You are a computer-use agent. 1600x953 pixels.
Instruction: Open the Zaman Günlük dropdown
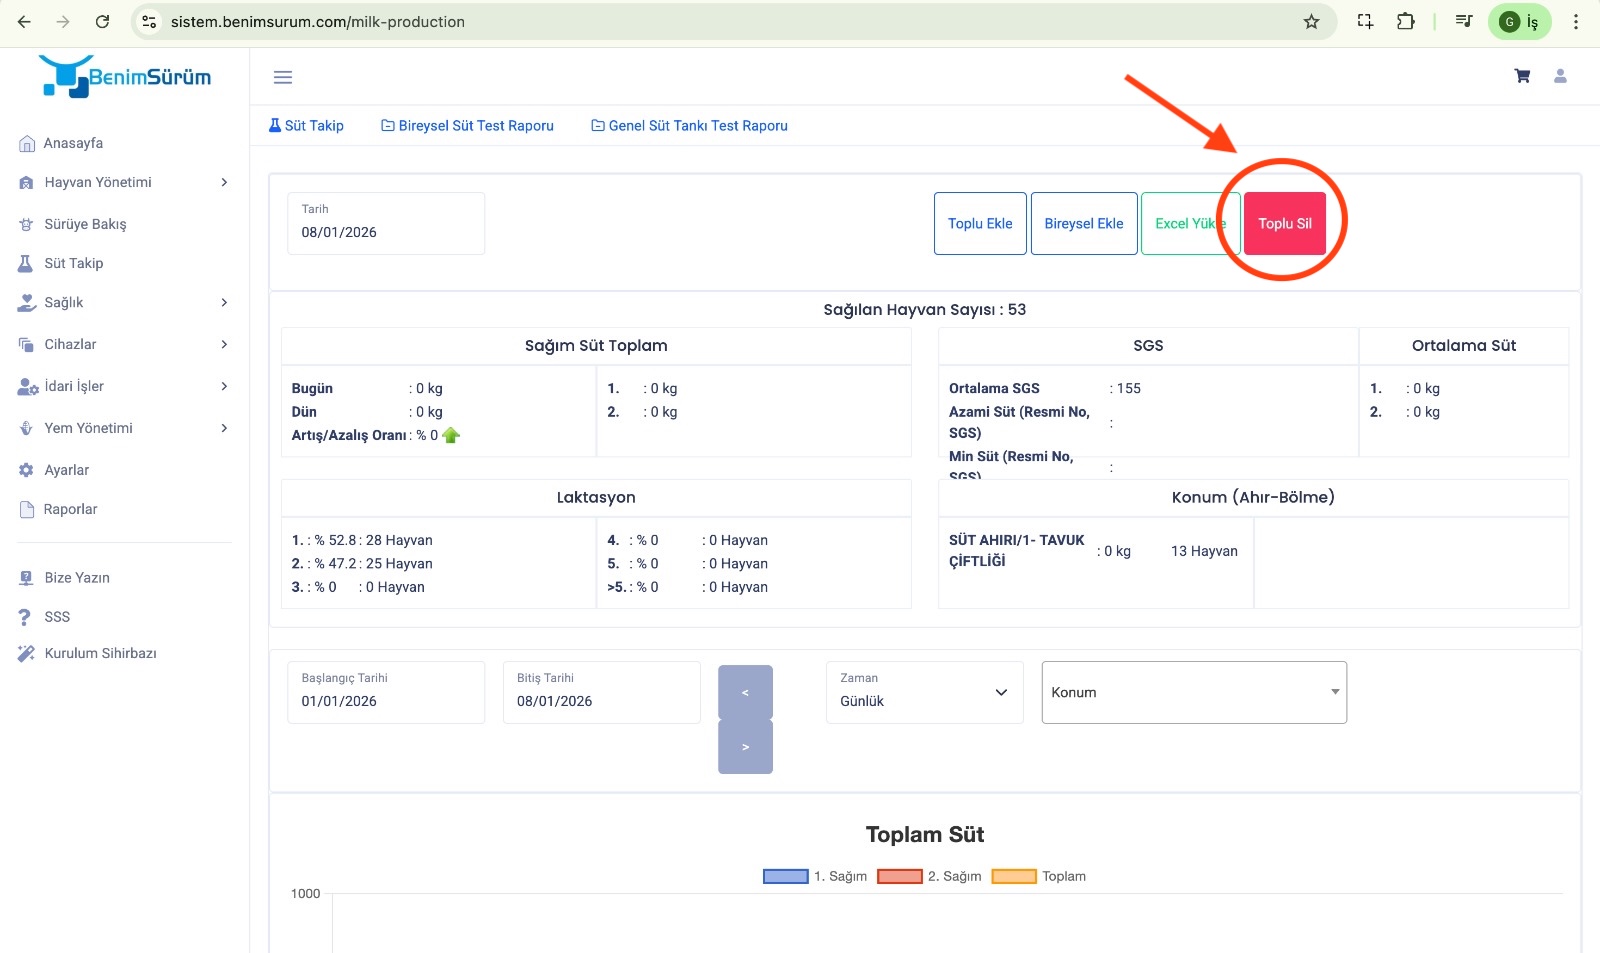pos(924,692)
